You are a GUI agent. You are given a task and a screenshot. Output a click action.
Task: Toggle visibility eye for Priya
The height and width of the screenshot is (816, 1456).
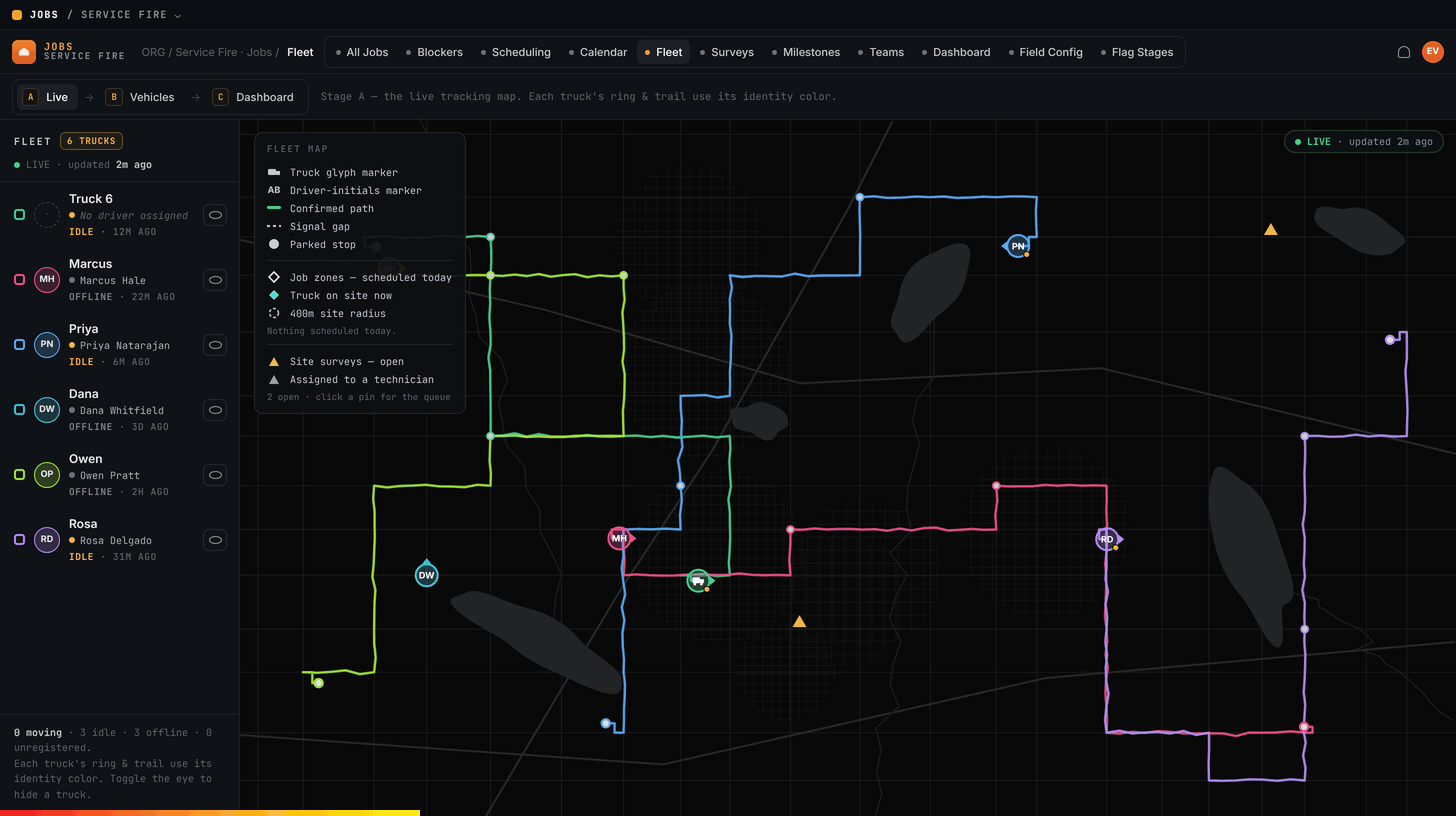pyautogui.click(x=215, y=345)
